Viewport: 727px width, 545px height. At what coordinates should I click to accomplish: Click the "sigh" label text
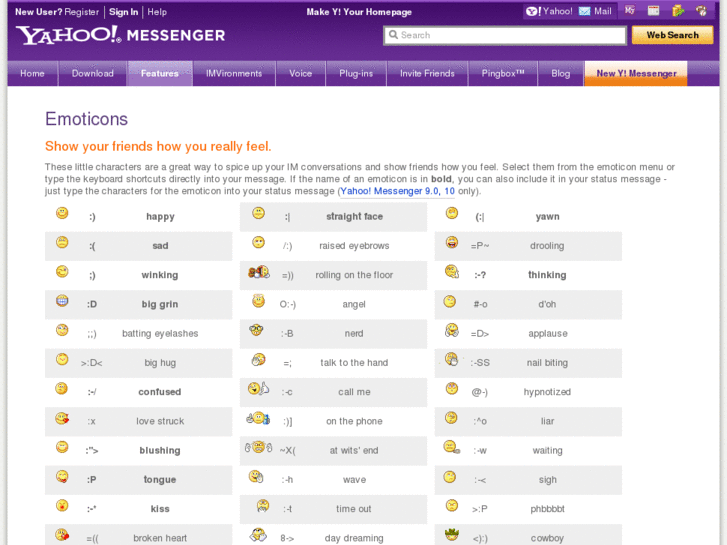pos(548,480)
